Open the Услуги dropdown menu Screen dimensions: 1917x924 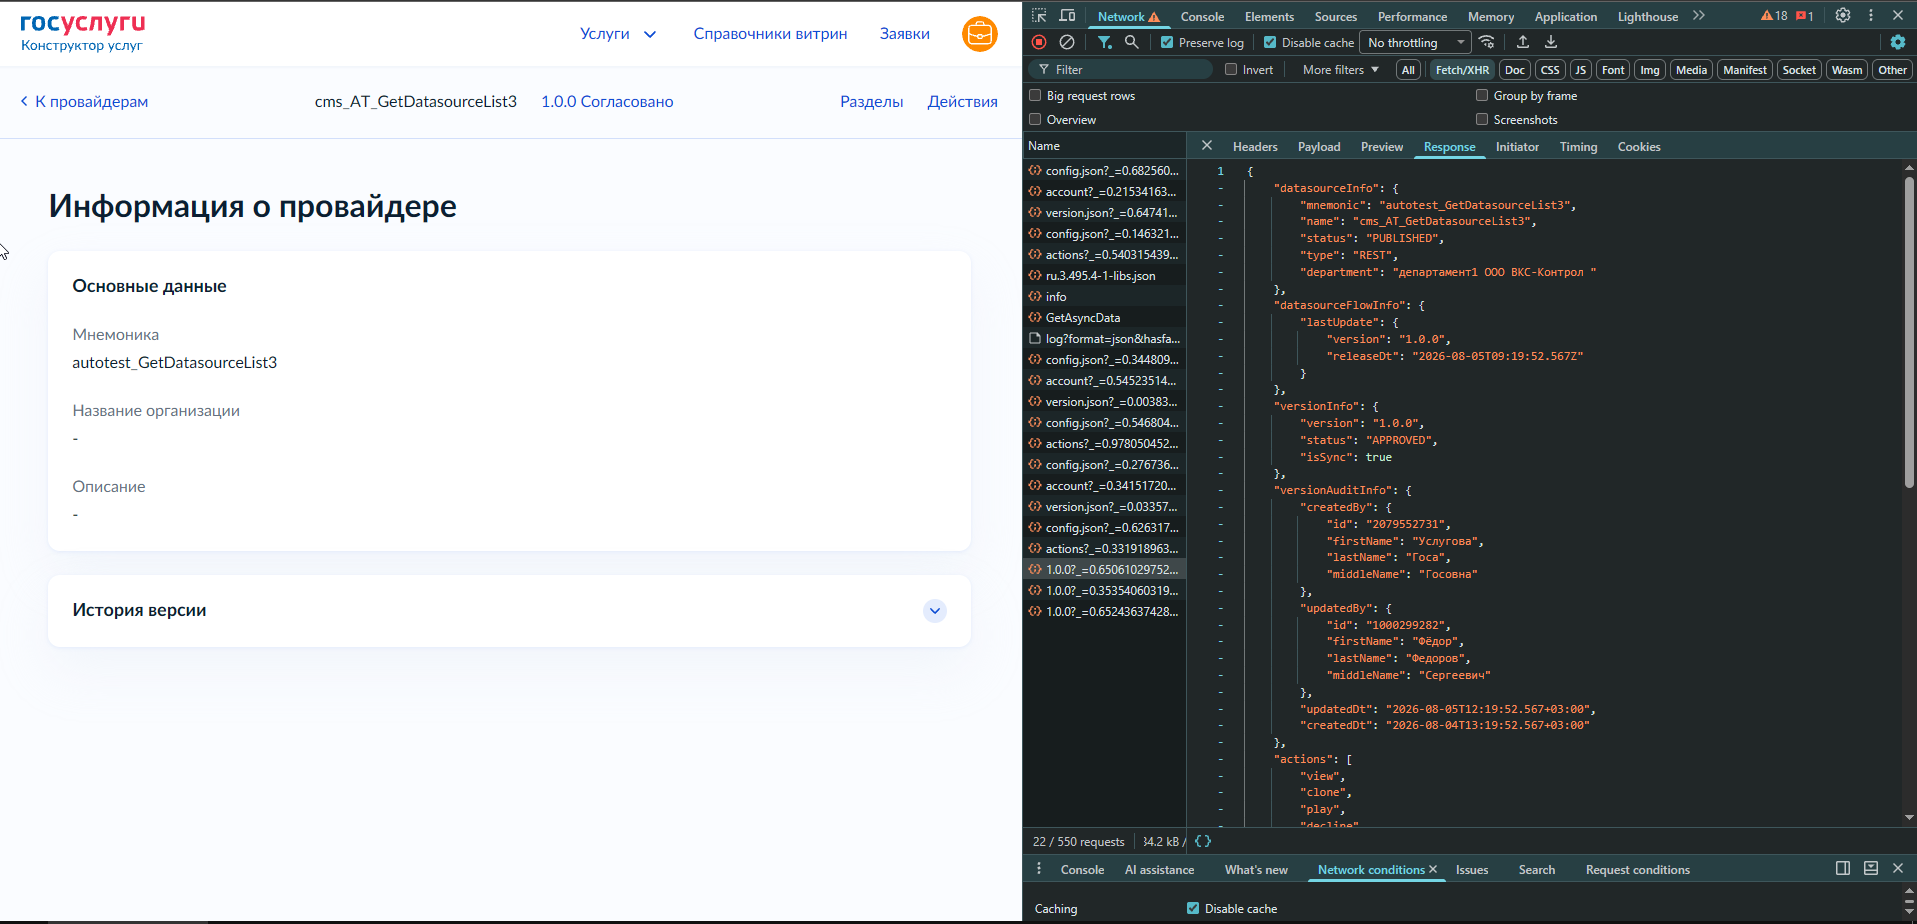(618, 34)
